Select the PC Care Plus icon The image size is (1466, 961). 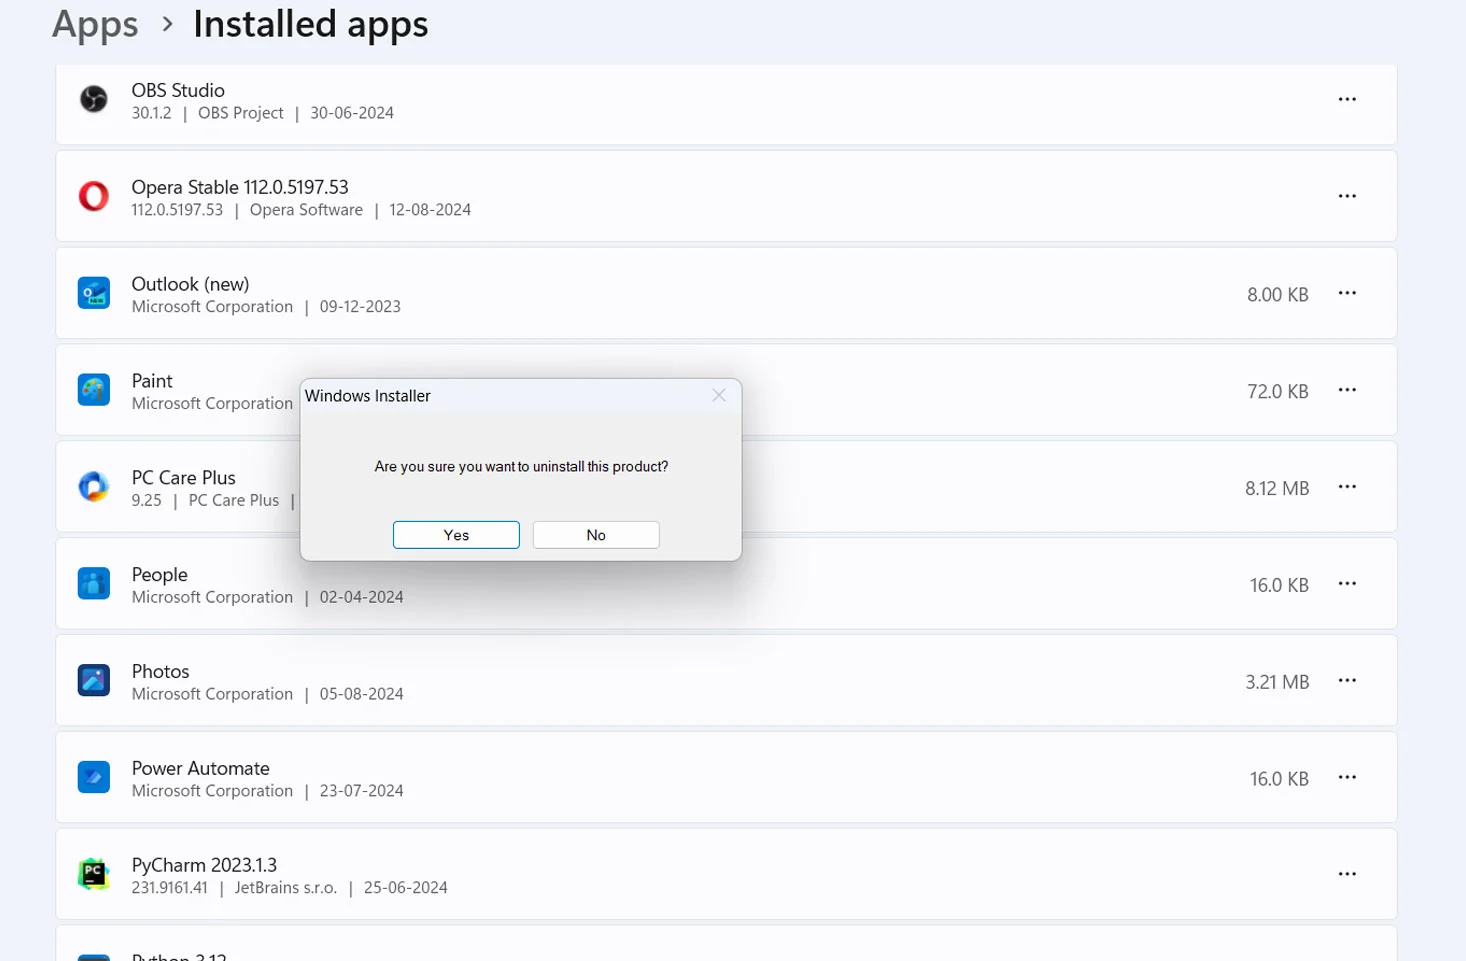(x=94, y=487)
